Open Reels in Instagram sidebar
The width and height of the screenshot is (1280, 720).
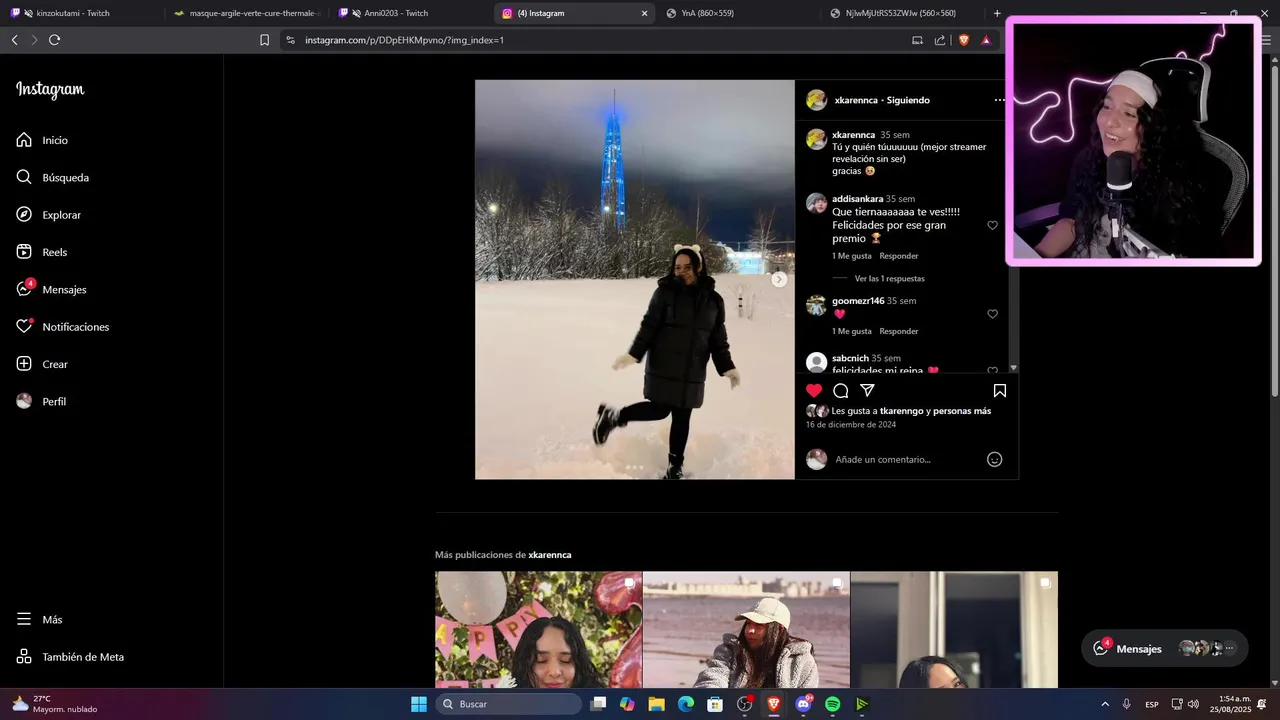[x=42, y=252]
